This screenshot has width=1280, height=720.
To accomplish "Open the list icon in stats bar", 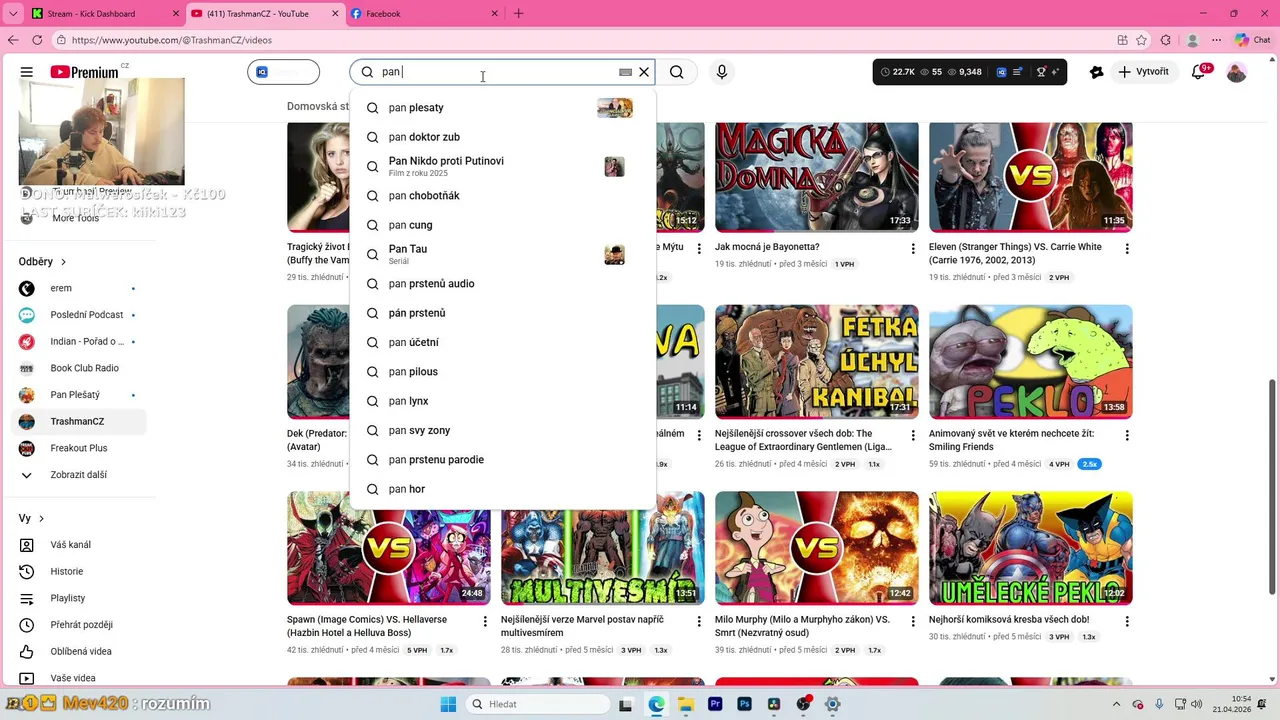I will (1018, 72).
